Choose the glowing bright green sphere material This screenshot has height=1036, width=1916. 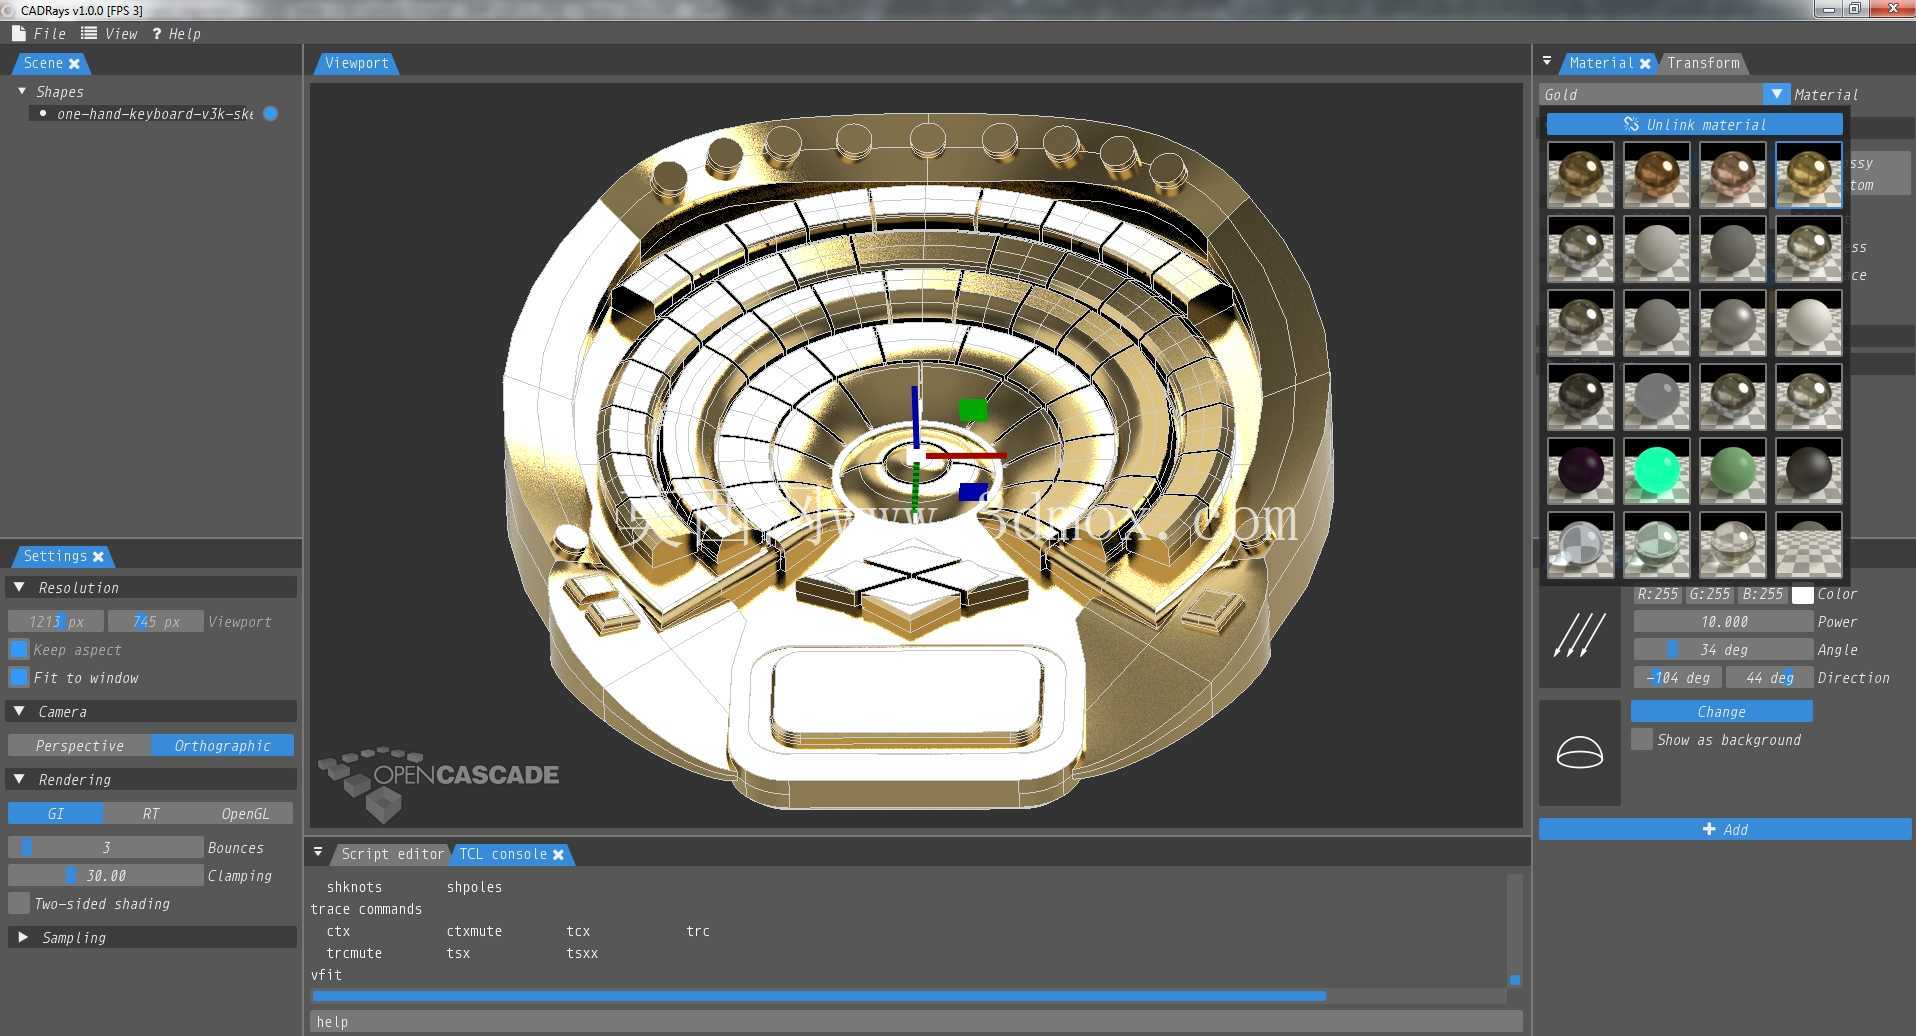click(1656, 471)
